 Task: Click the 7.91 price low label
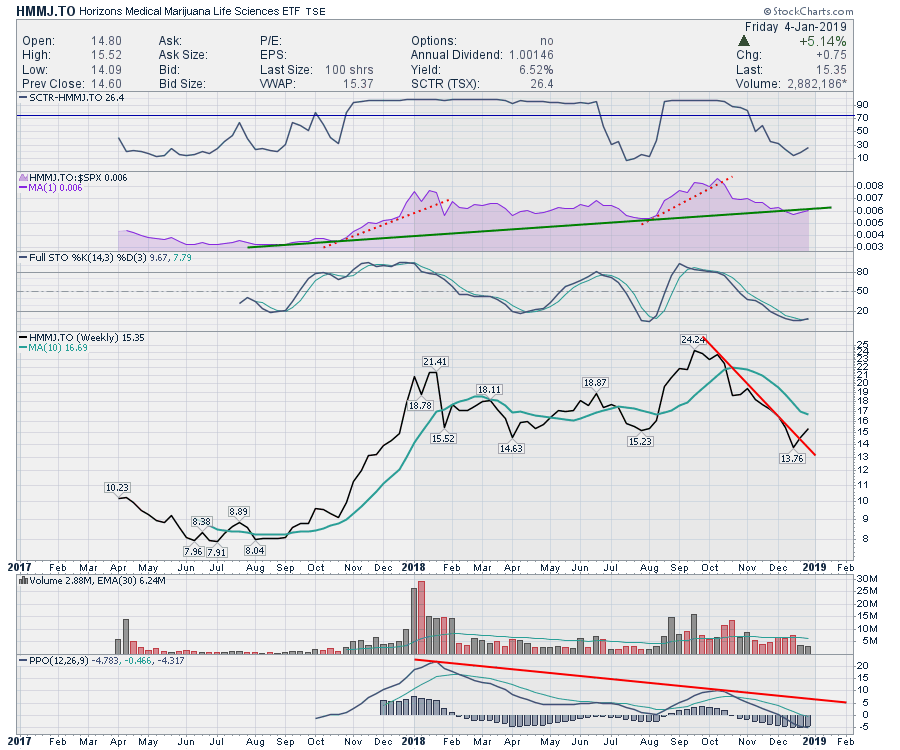[216, 552]
